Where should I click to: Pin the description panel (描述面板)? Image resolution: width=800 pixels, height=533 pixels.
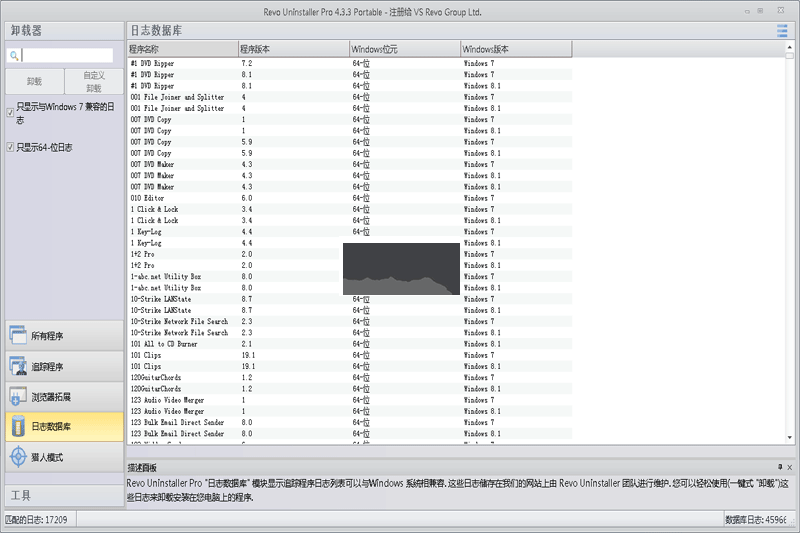pyautogui.click(x=780, y=467)
